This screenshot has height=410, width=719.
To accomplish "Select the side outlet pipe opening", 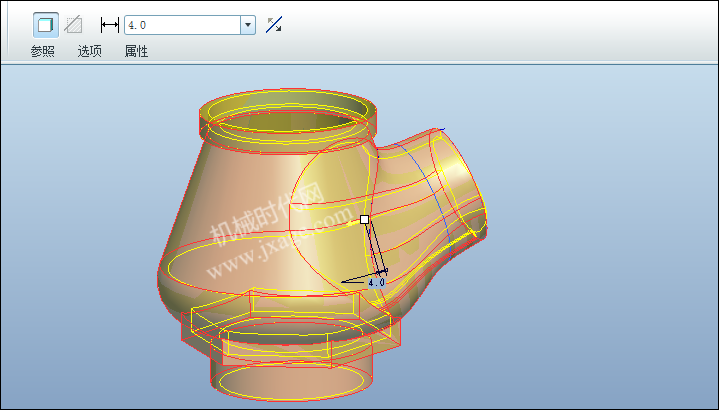I will click(x=459, y=181).
